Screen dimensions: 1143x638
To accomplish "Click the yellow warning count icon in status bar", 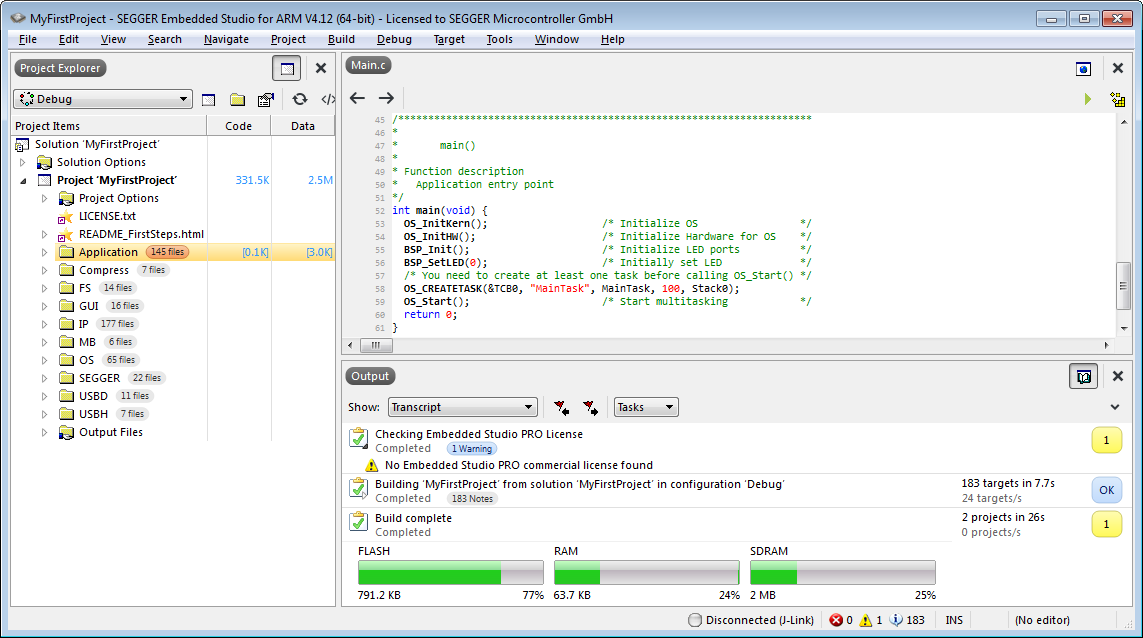I will 866,620.
